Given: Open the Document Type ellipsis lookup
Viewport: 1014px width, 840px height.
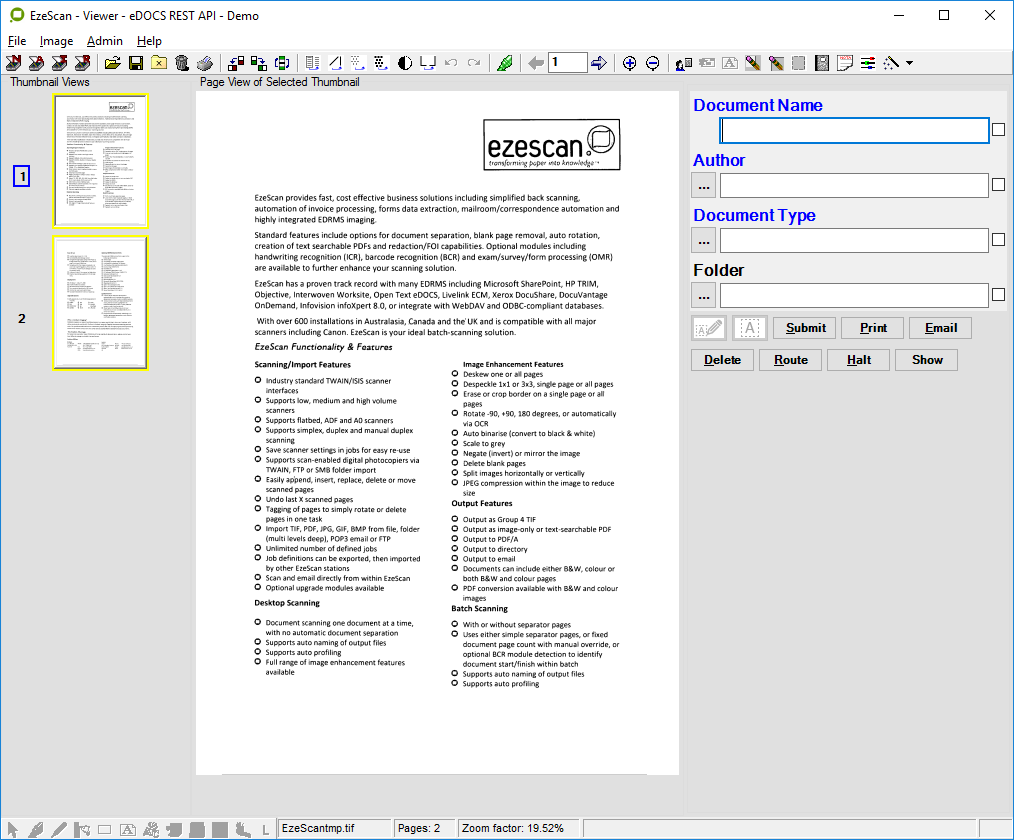Looking at the screenshot, I should 704,240.
